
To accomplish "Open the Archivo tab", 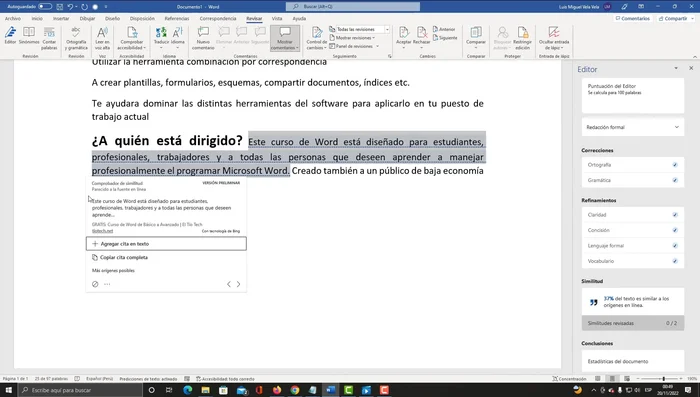I will pyautogui.click(x=13, y=19).
